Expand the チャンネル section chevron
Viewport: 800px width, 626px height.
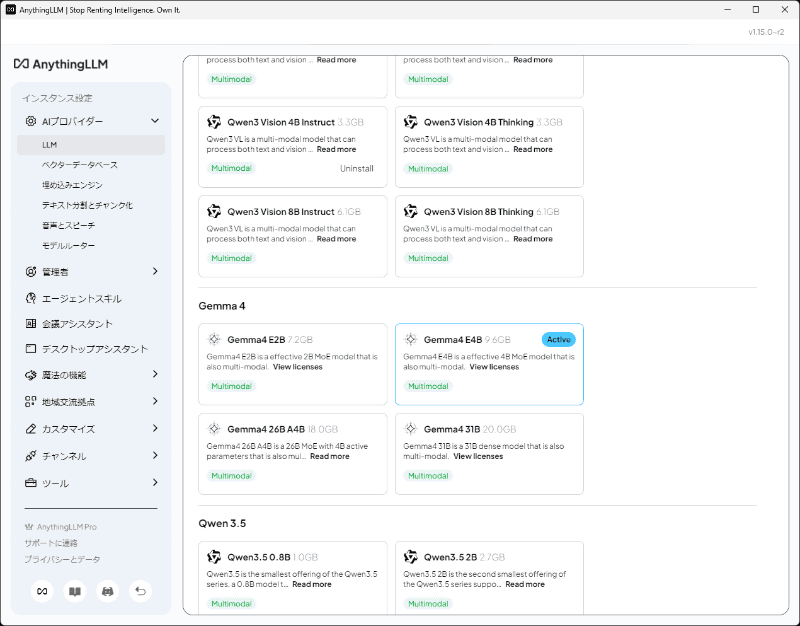click(x=155, y=456)
